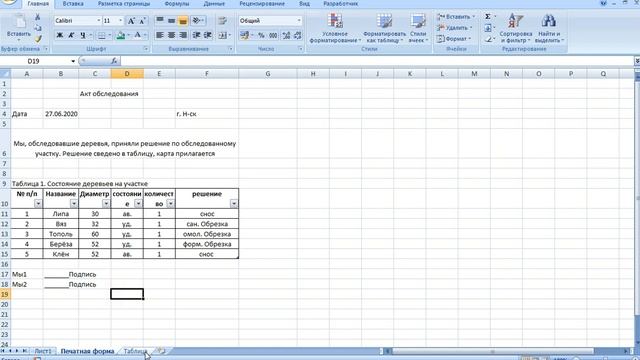Screen dimensions: 640x360
Task: Switch to the Лист1 sheet tab
Action: [x=42, y=351]
